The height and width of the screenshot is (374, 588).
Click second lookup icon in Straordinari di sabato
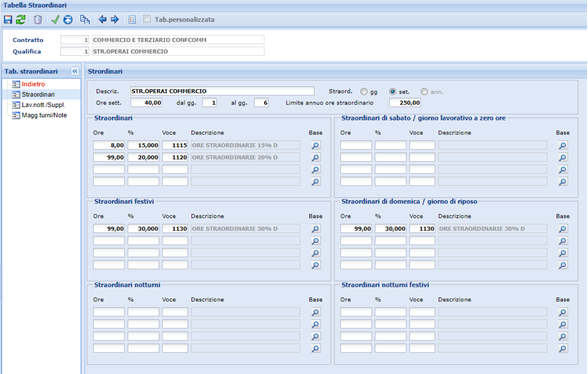563,157
